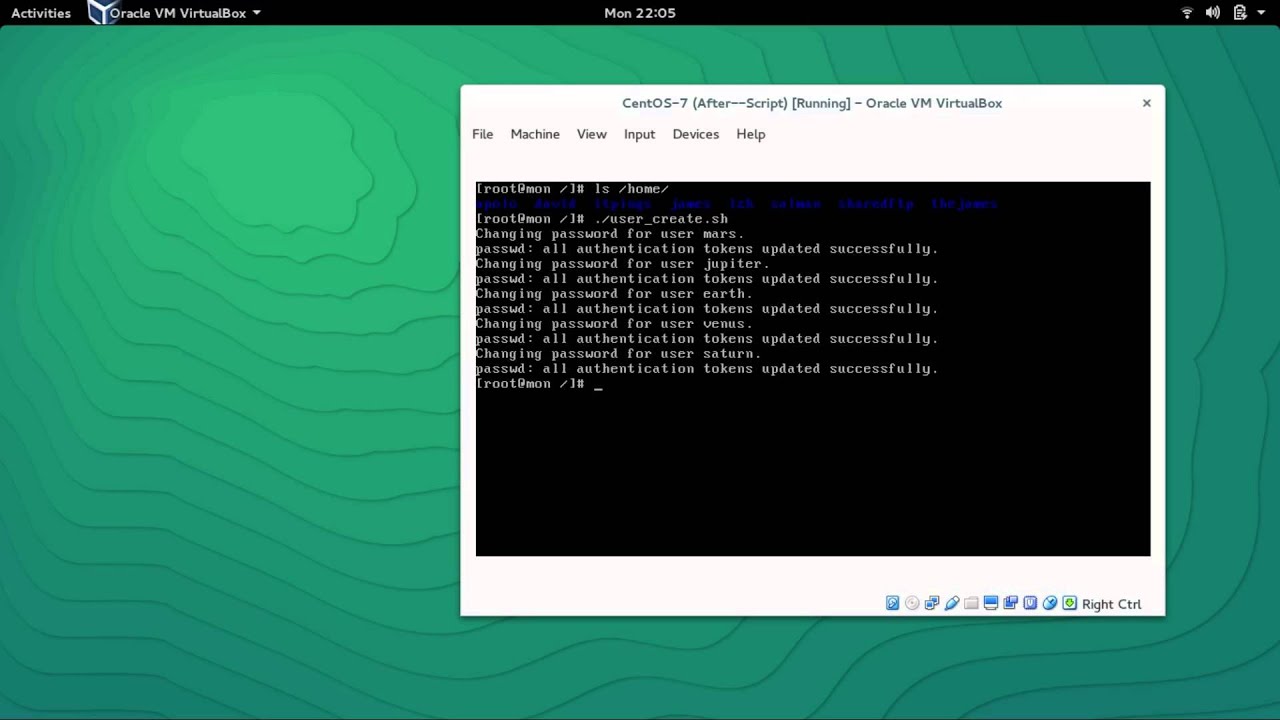Image resolution: width=1280 pixels, height=720 pixels.
Task: Open the Help menu
Action: tap(751, 134)
